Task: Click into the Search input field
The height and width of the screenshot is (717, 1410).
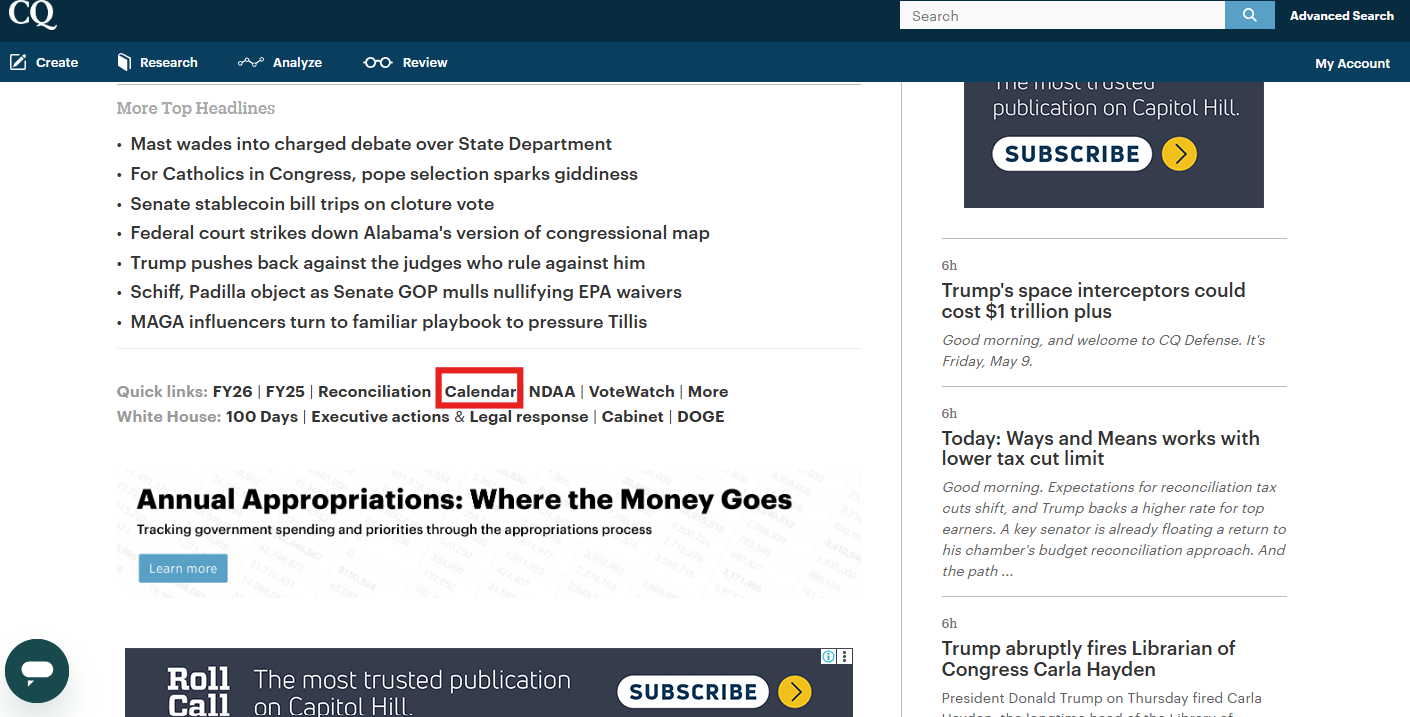Action: [x=1061, y=16]
